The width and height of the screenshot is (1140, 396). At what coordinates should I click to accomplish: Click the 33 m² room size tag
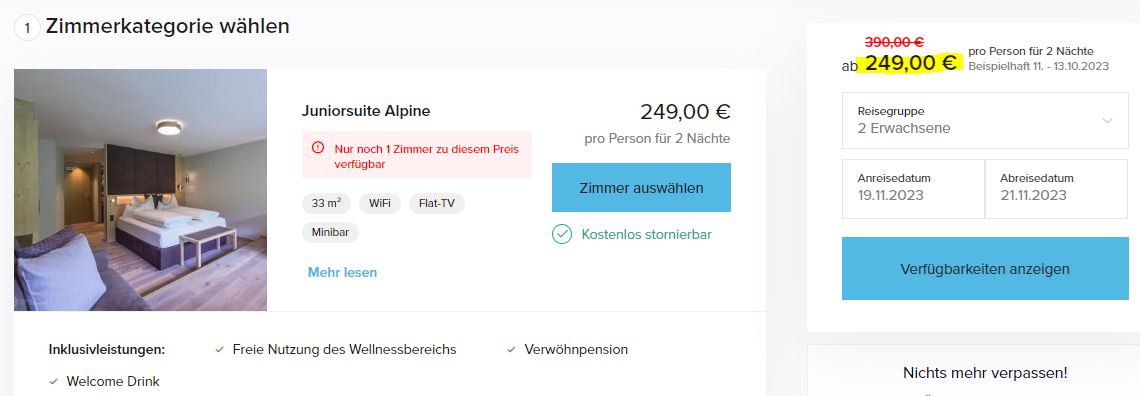pos(326,203)
